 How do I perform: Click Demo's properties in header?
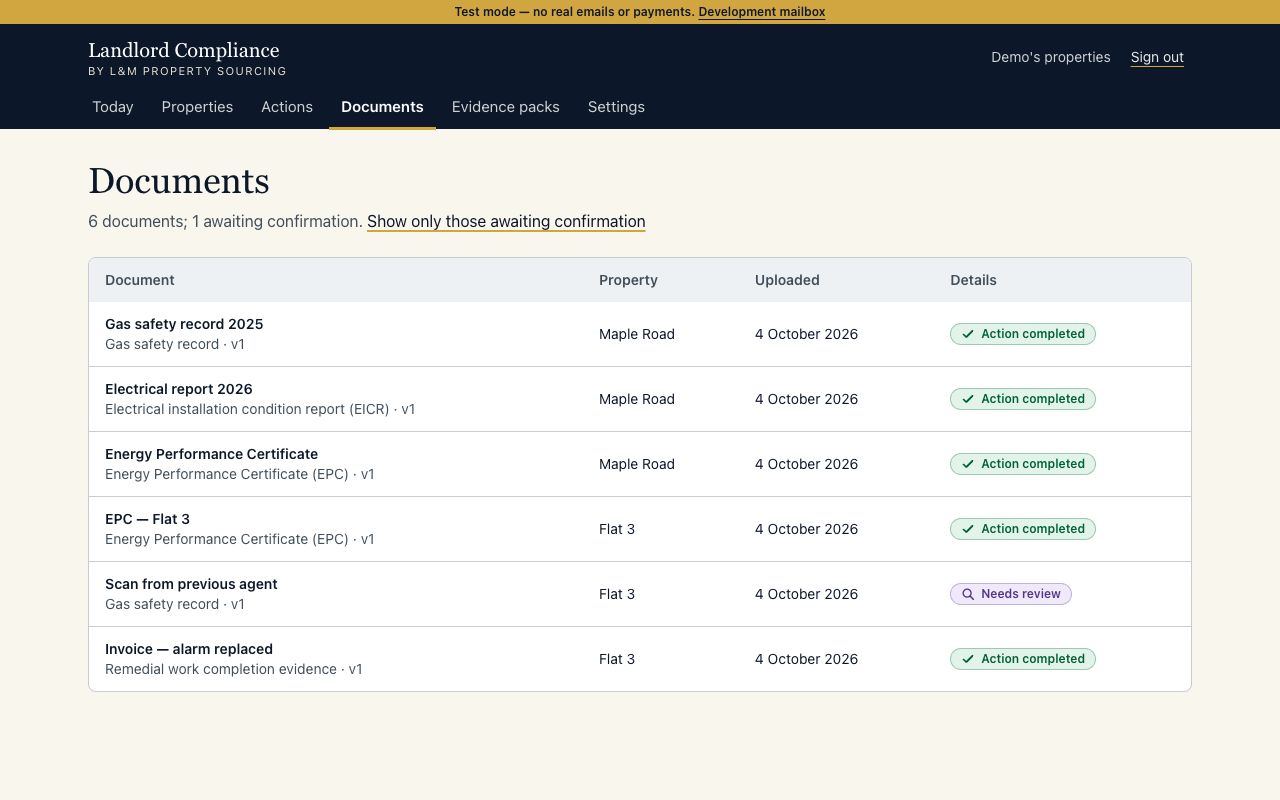click(x=1050, y=57)
